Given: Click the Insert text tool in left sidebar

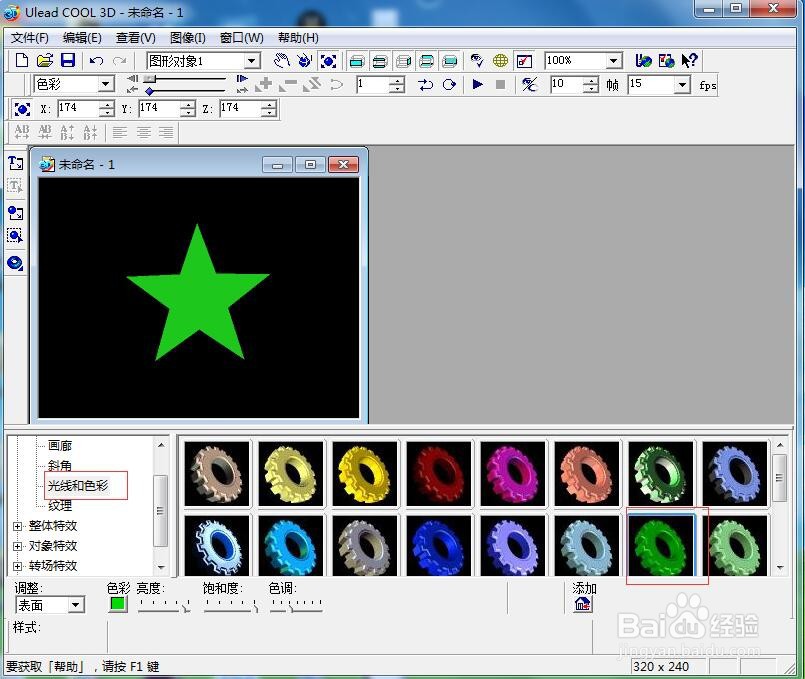Looking at the screenshot, I should coord(15,163).
